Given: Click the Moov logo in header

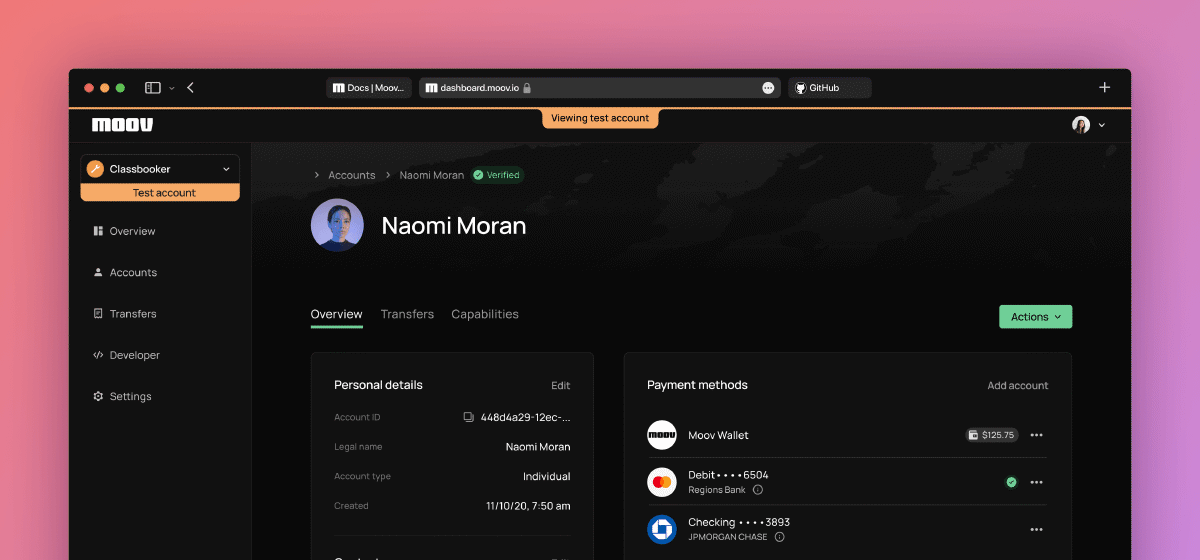Looking at the screenshot, I should pyautogui.click(x=122, y=125).
